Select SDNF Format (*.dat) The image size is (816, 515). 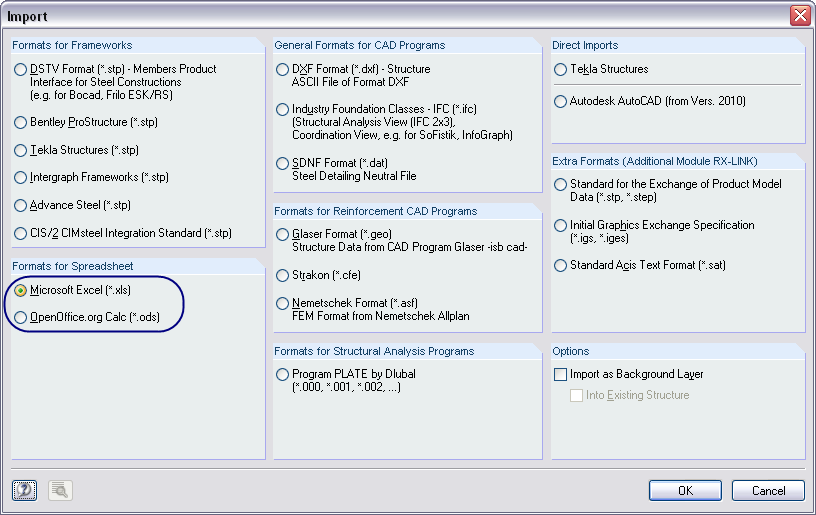tap(283, 163)
